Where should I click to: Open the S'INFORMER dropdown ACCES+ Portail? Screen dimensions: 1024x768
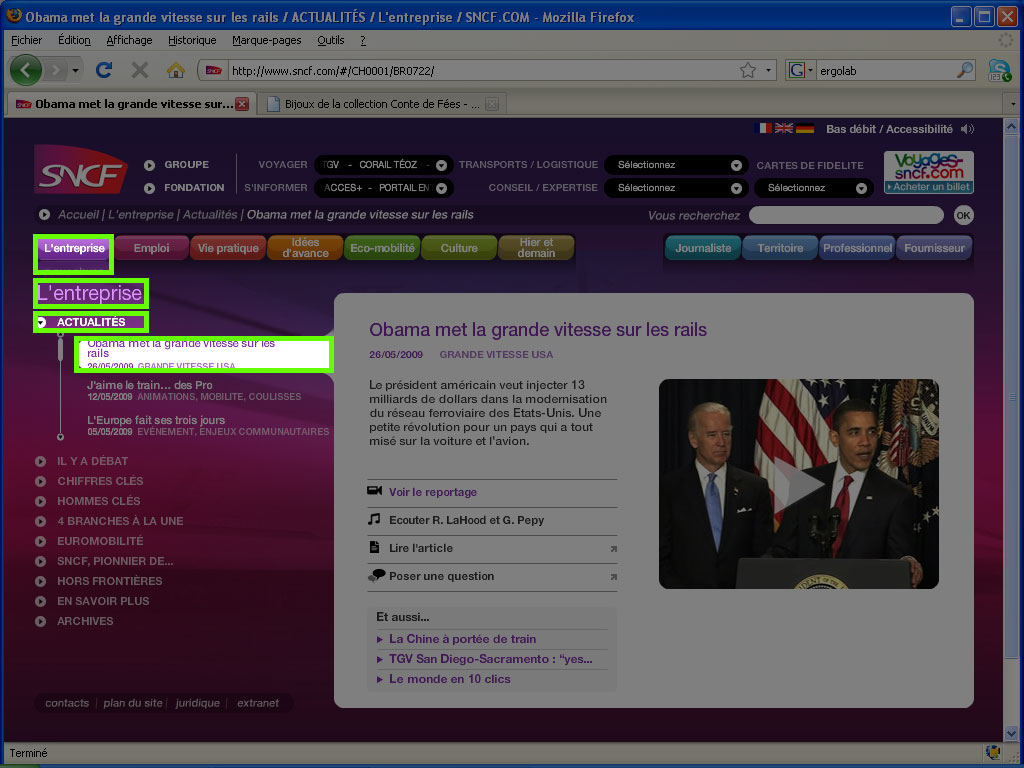click(x=383, y=188)
